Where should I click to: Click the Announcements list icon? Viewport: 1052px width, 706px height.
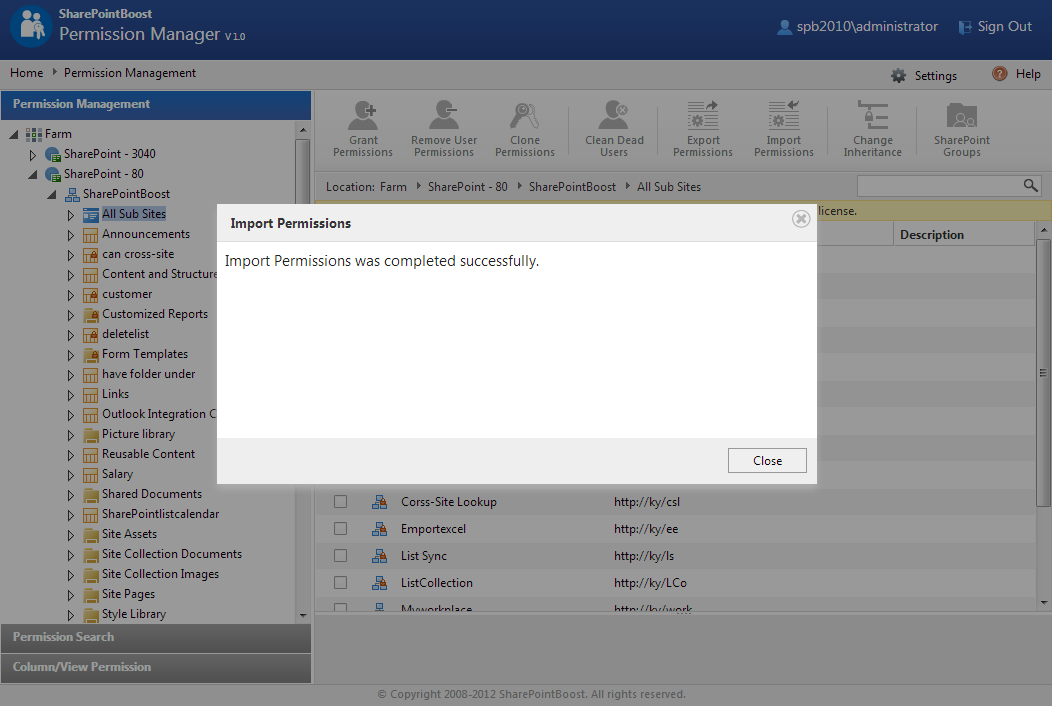(x=91, y=235)
